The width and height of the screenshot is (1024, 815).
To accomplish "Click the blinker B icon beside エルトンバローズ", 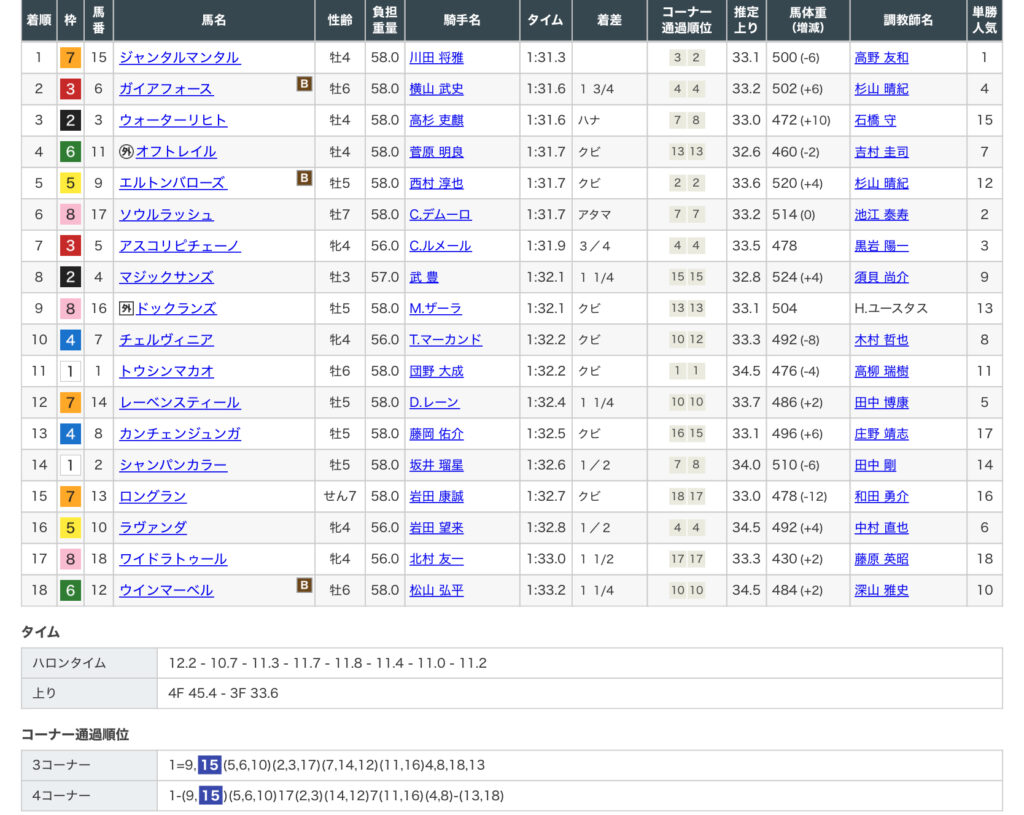I will click(304, 179).
